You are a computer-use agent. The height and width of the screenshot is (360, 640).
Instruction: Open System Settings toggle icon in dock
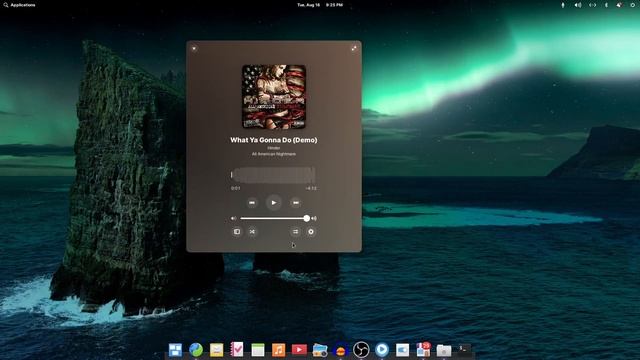[x=402, y=350]
